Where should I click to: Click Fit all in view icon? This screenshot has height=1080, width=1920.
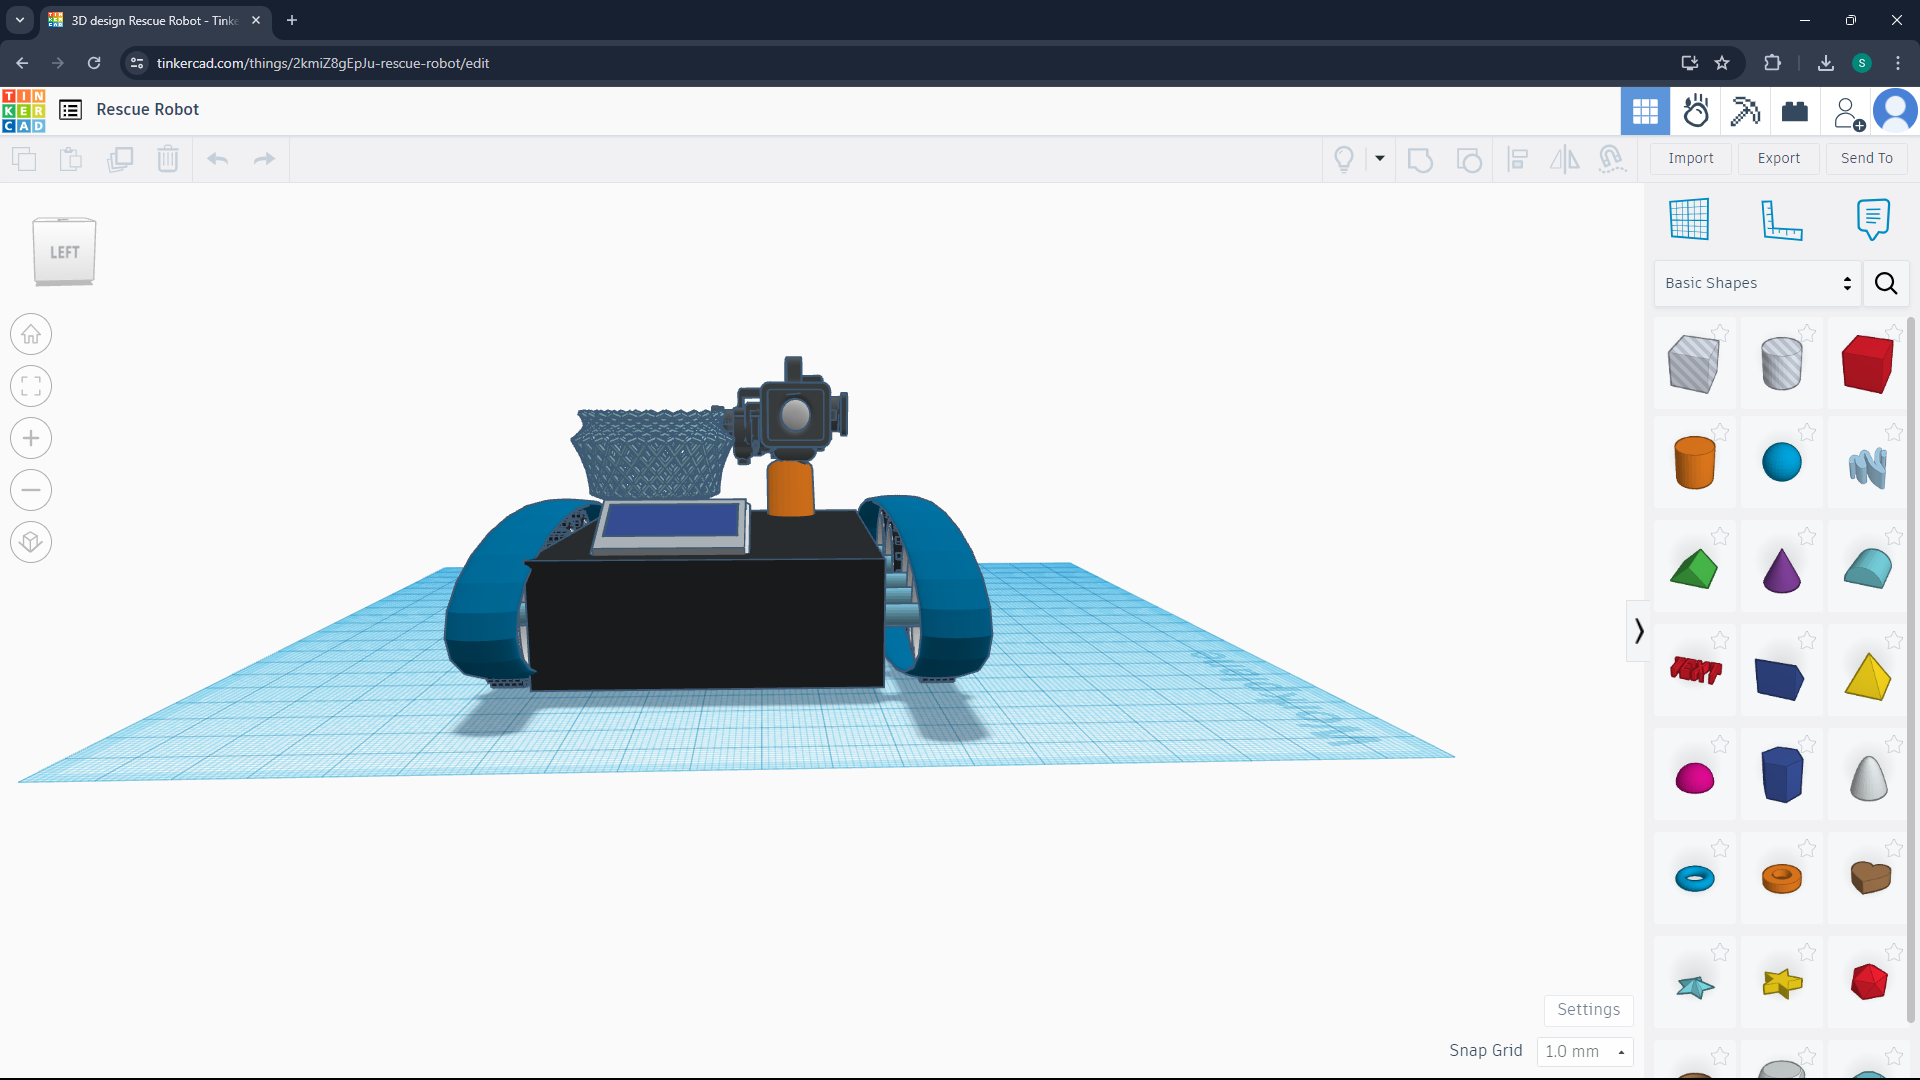coord(31,386)
